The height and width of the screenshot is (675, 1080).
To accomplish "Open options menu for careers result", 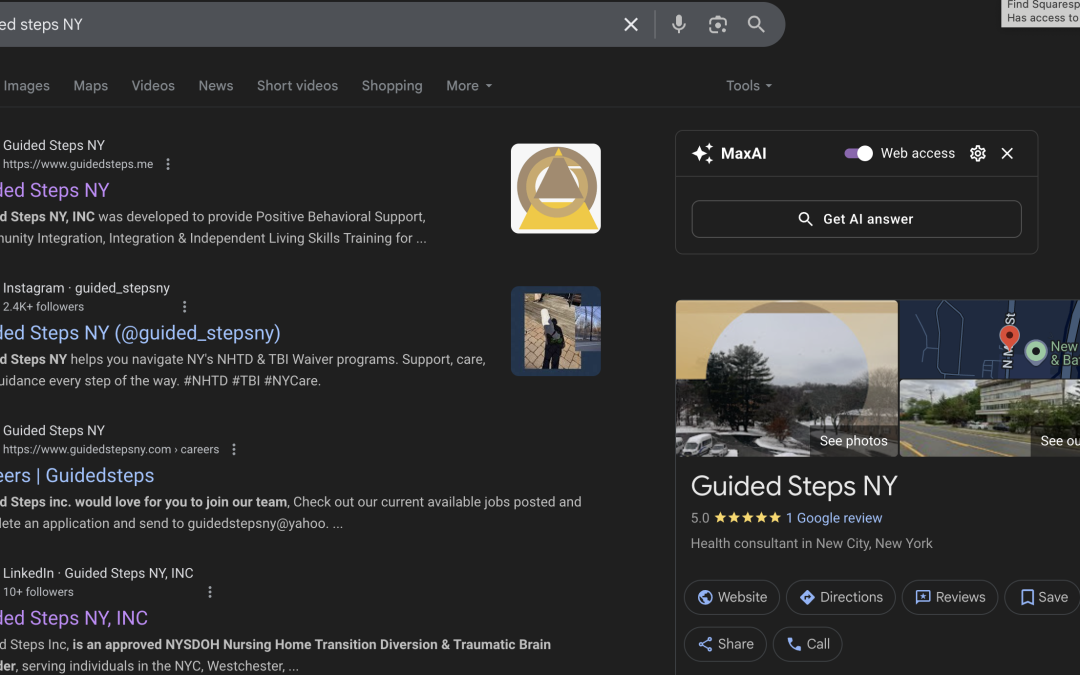I will click(x=234, y=450).
